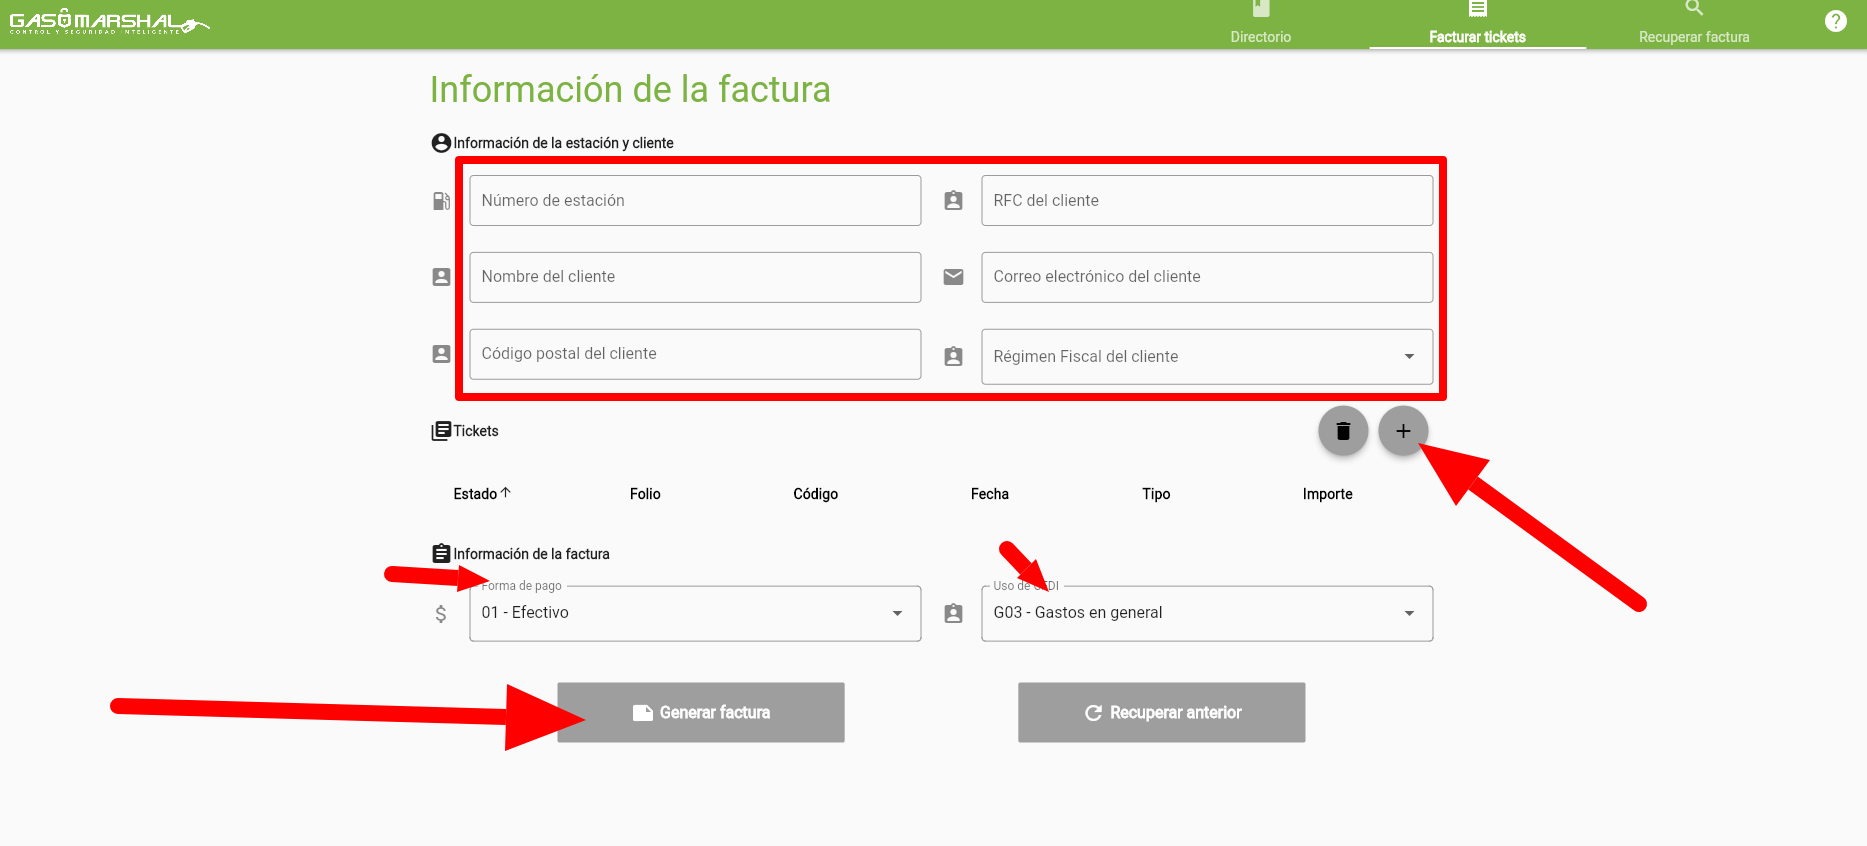This screenshot has width=1867, height=846.
Task: Click the Recuperar anterior button
Action: pyautogui.click(x=1162, y=712)
